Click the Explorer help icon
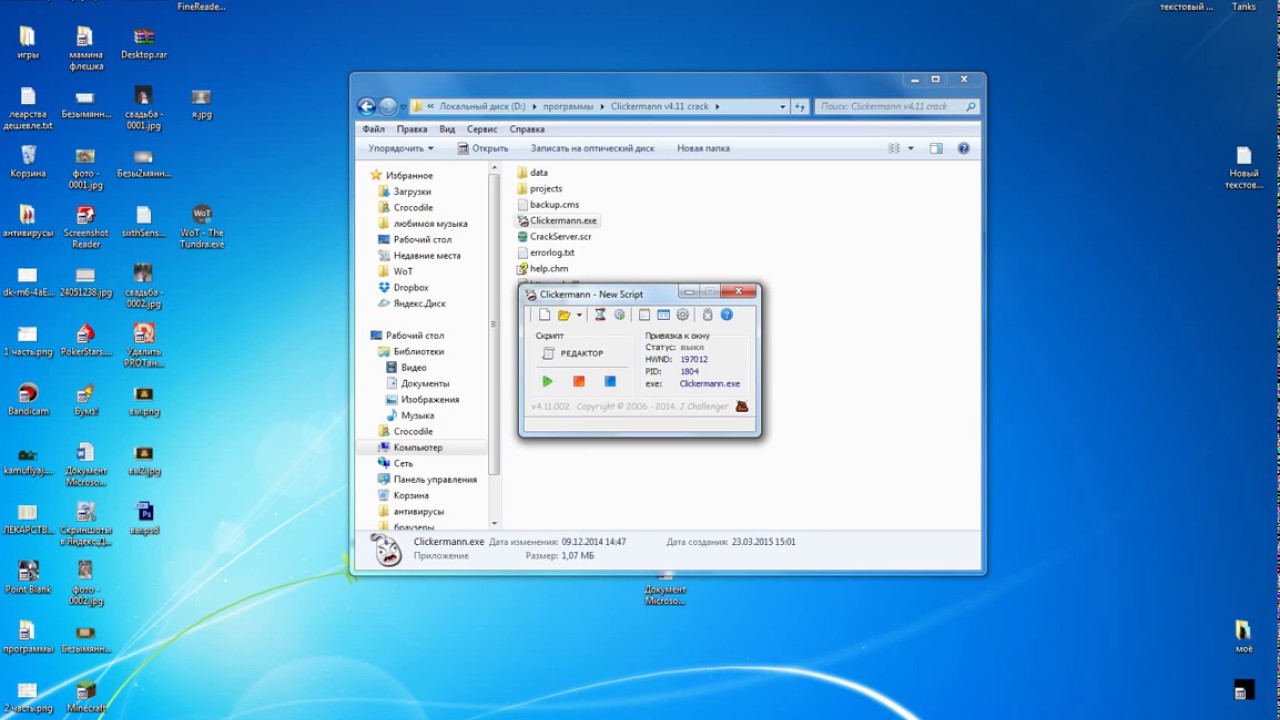The width and height of the screenshot is (1280, 720). pos(964,148)
